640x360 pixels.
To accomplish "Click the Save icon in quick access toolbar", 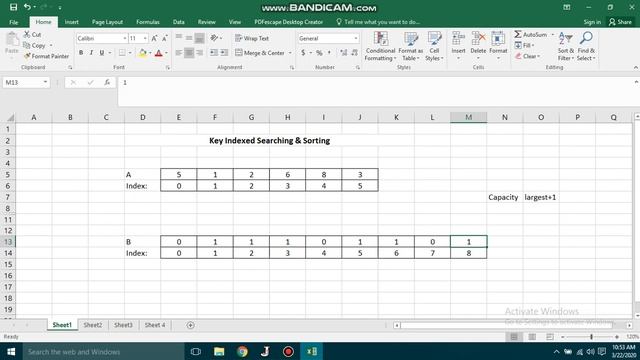I will click(x=13, y=7).
